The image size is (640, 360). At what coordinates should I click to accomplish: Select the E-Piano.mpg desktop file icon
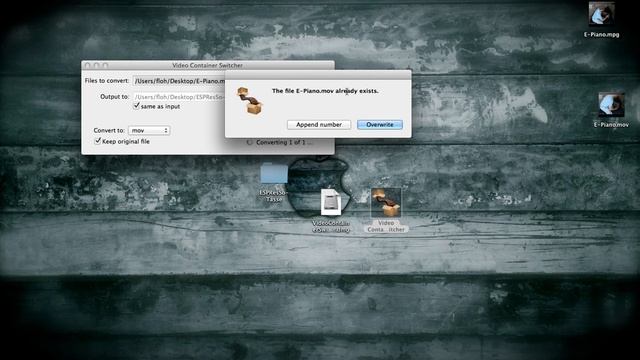pyautogui.click(x=601, y=13)
